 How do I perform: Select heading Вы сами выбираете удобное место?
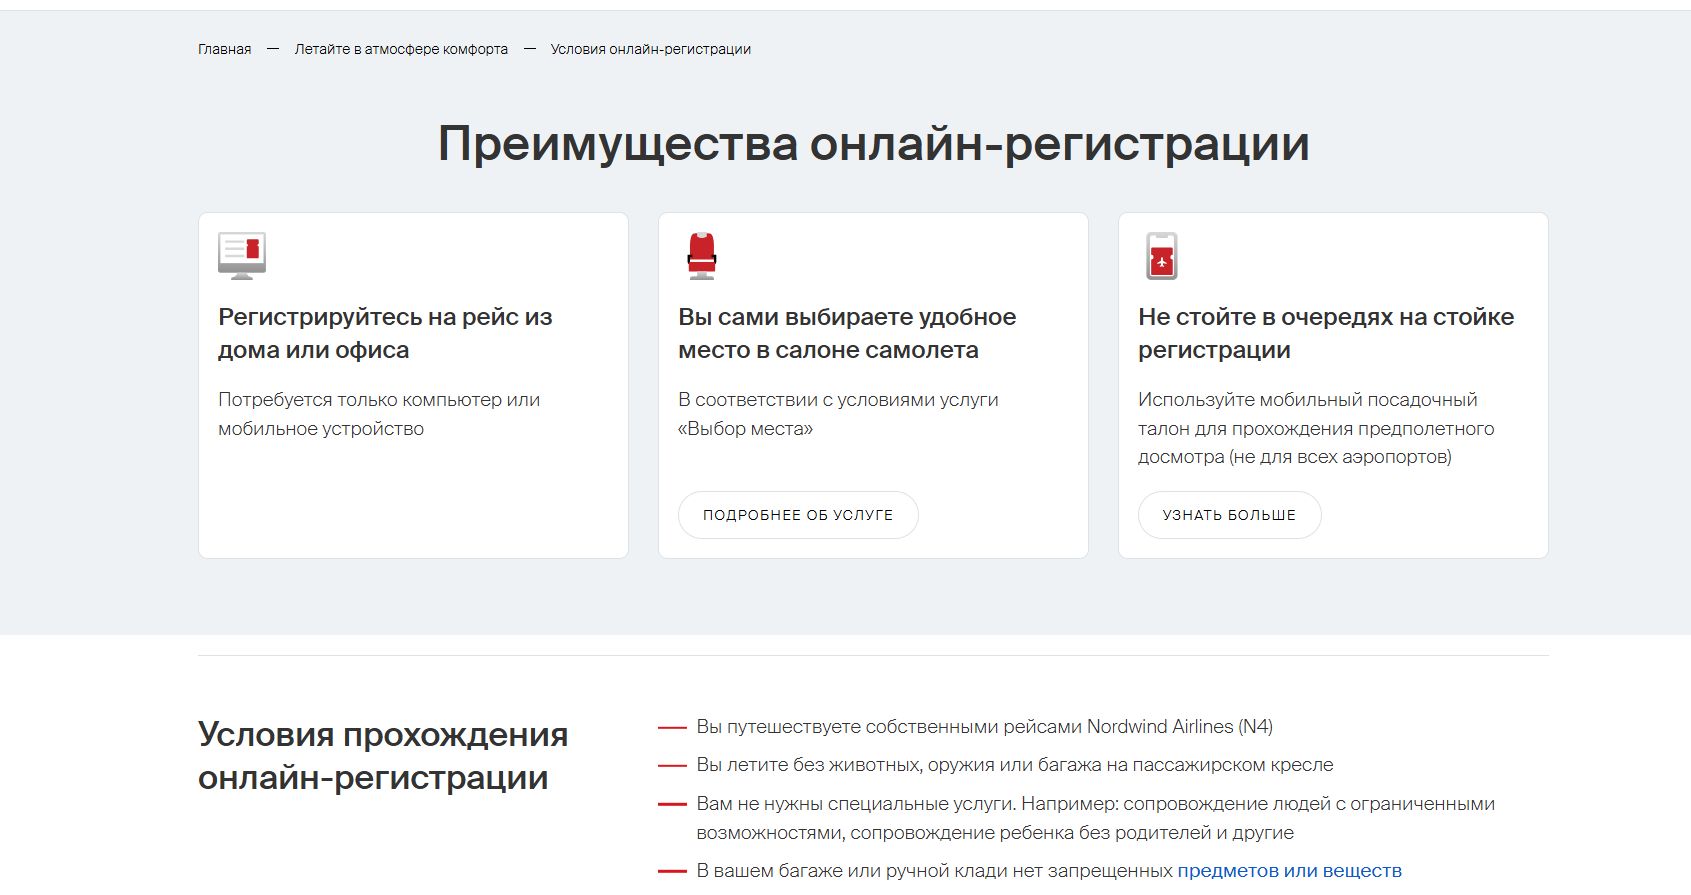847,333
